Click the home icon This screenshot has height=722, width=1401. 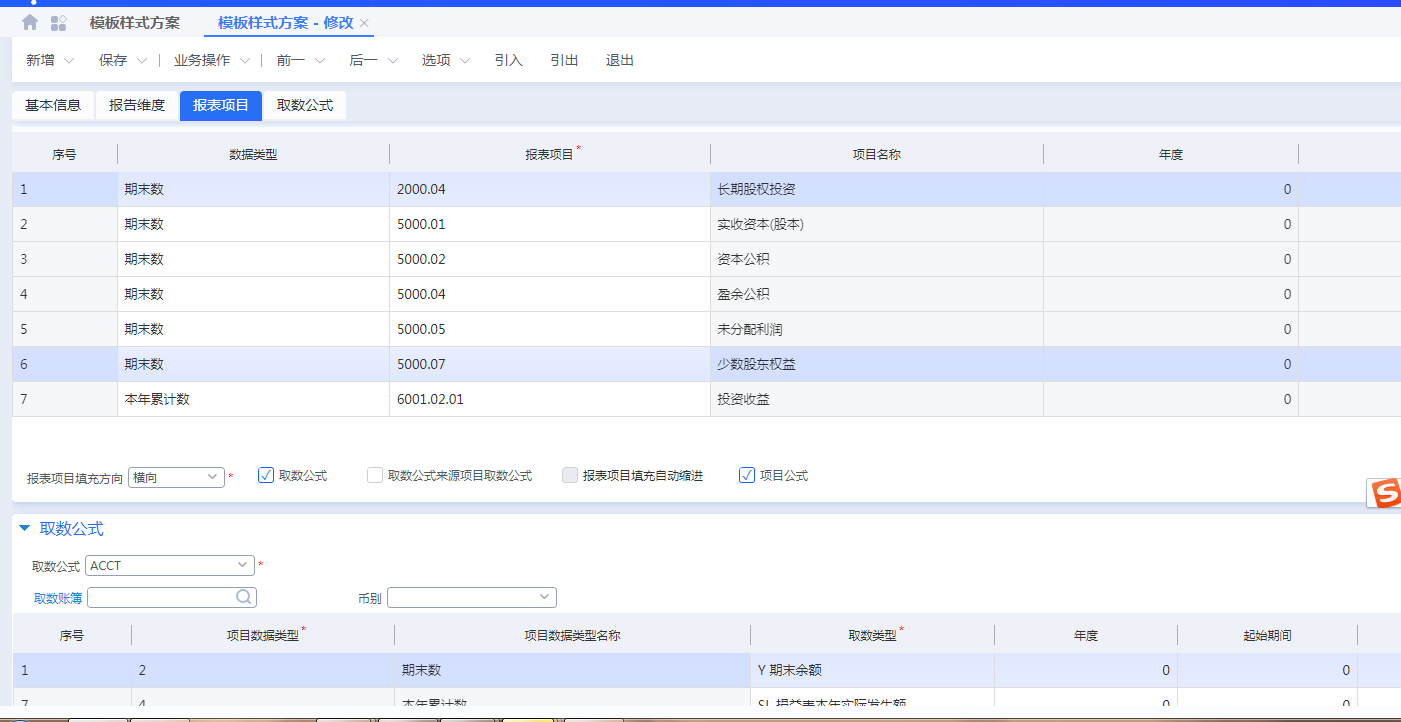[x=30, y=22]
